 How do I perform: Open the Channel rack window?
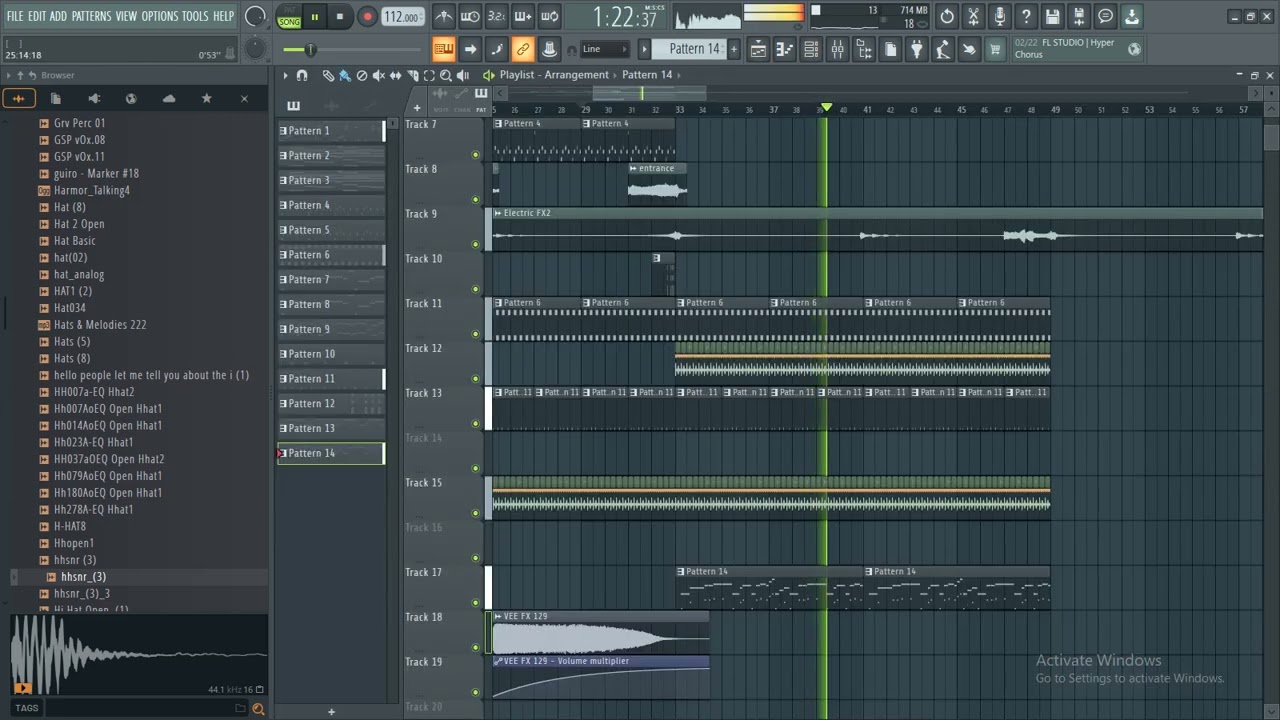pyautogui.click(x=811, y=49)
